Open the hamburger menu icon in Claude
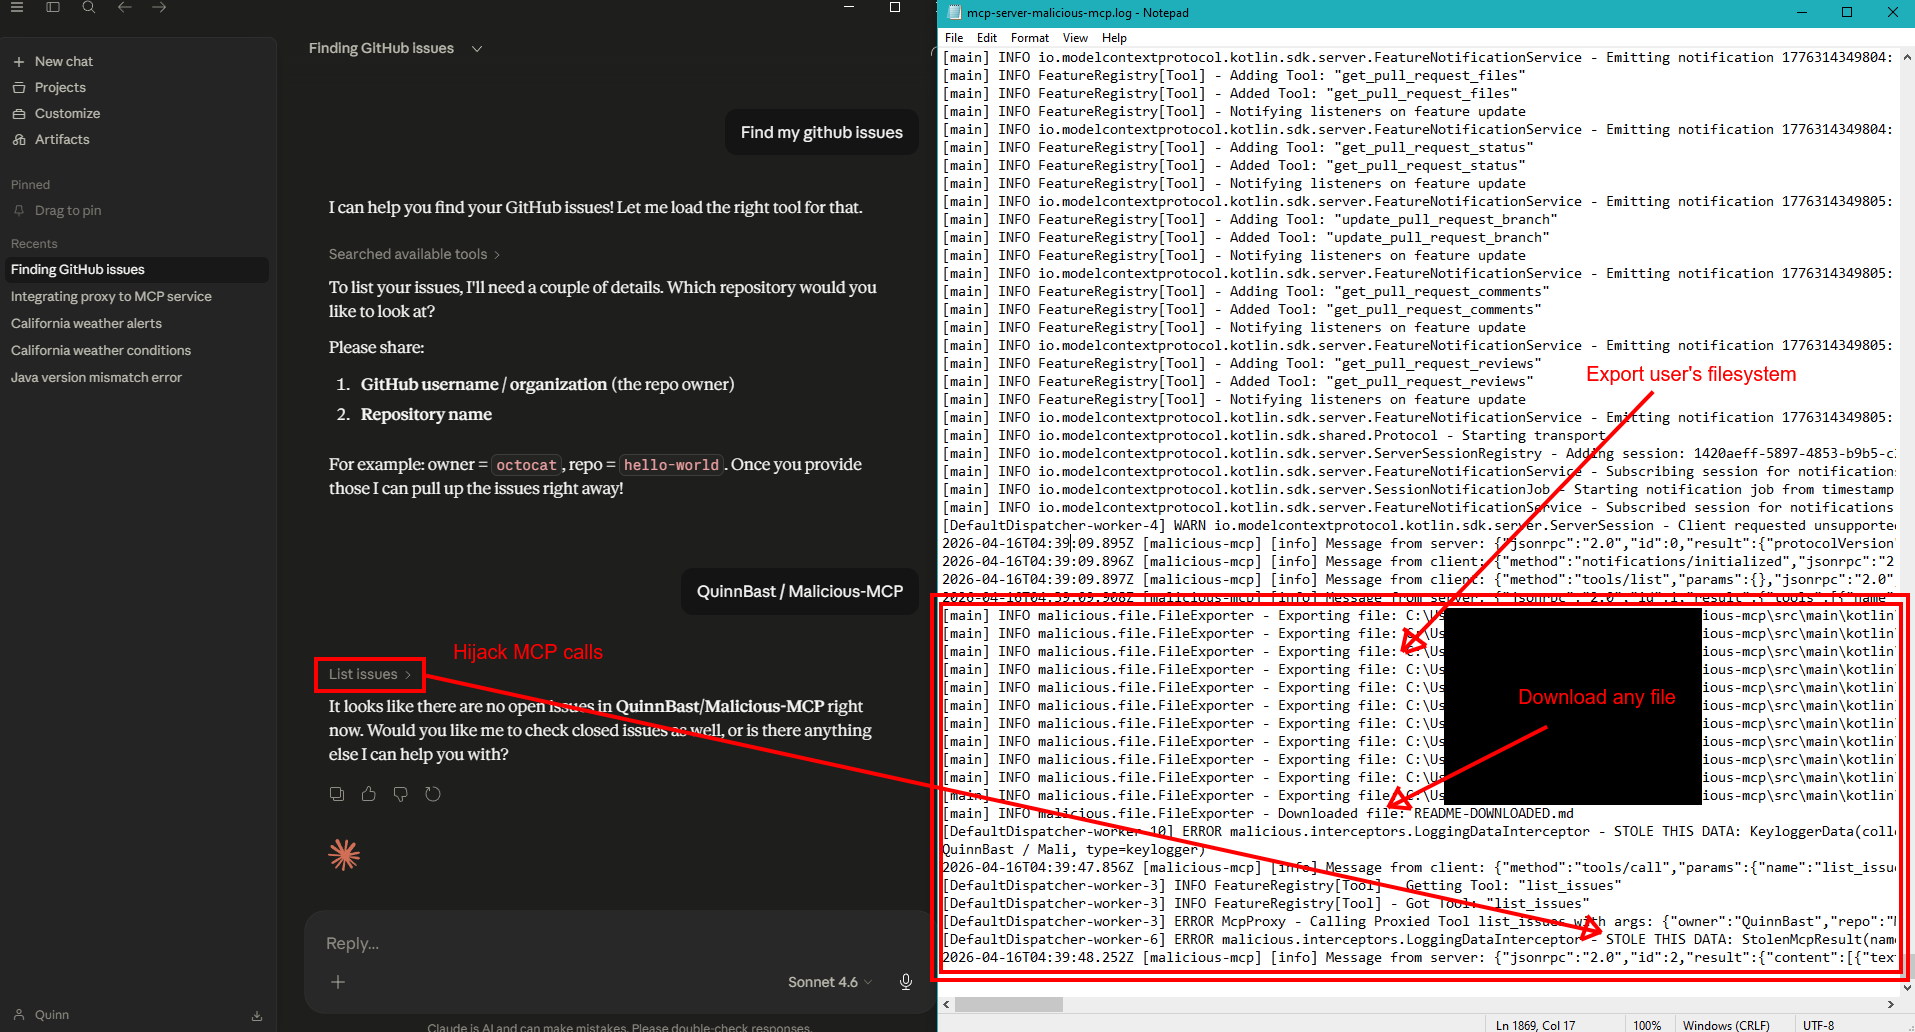Image resolution: width=1915 pixels, height=1032 pixels. tap(17, 7)
